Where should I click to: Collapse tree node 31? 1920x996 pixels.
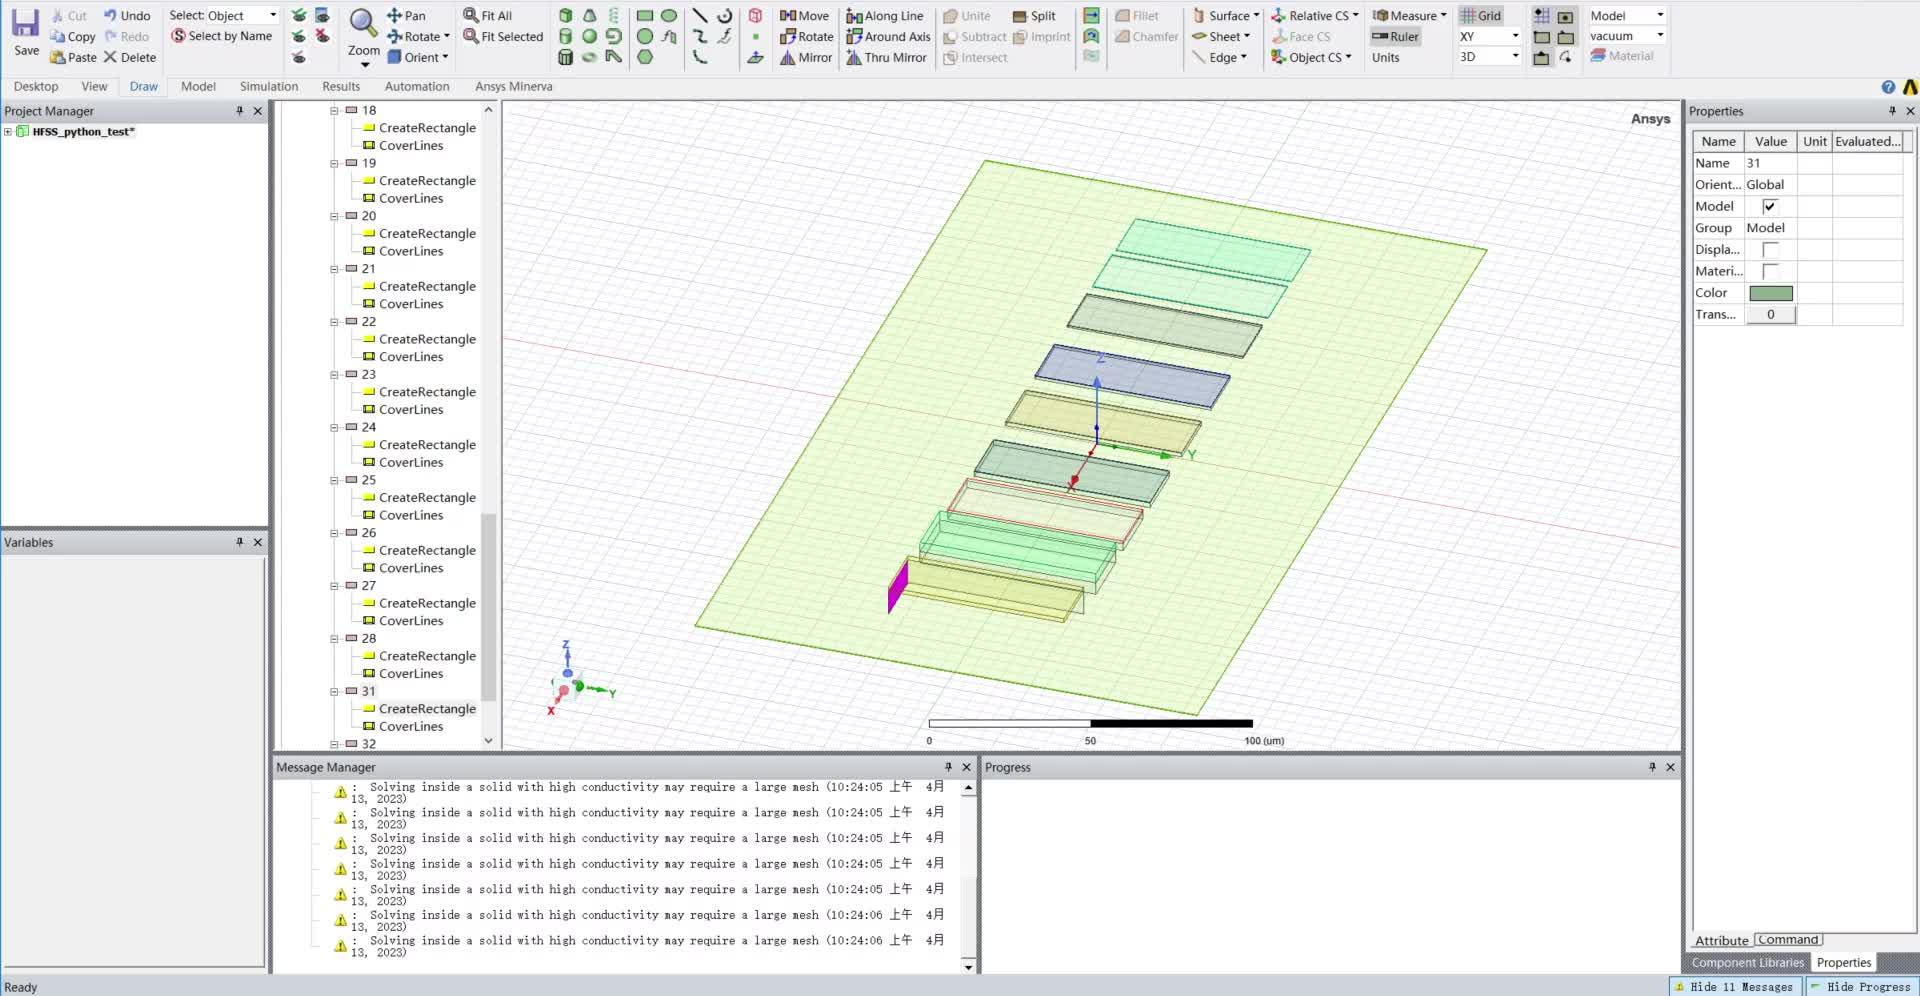335,691
